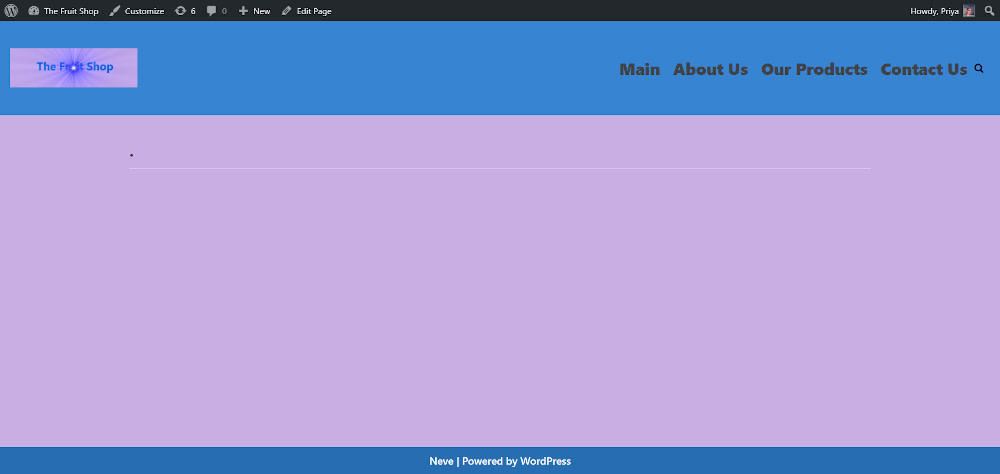Click the dashboard gauge icon beside The Fruit Shop
1000x474 pixels.
pyautogui.click(x=34, y=11)
